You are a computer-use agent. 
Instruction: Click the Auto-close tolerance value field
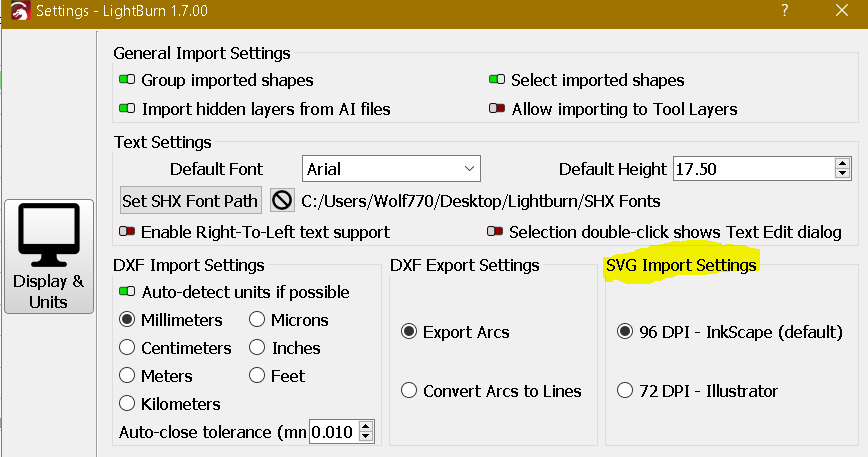point(334,432)
